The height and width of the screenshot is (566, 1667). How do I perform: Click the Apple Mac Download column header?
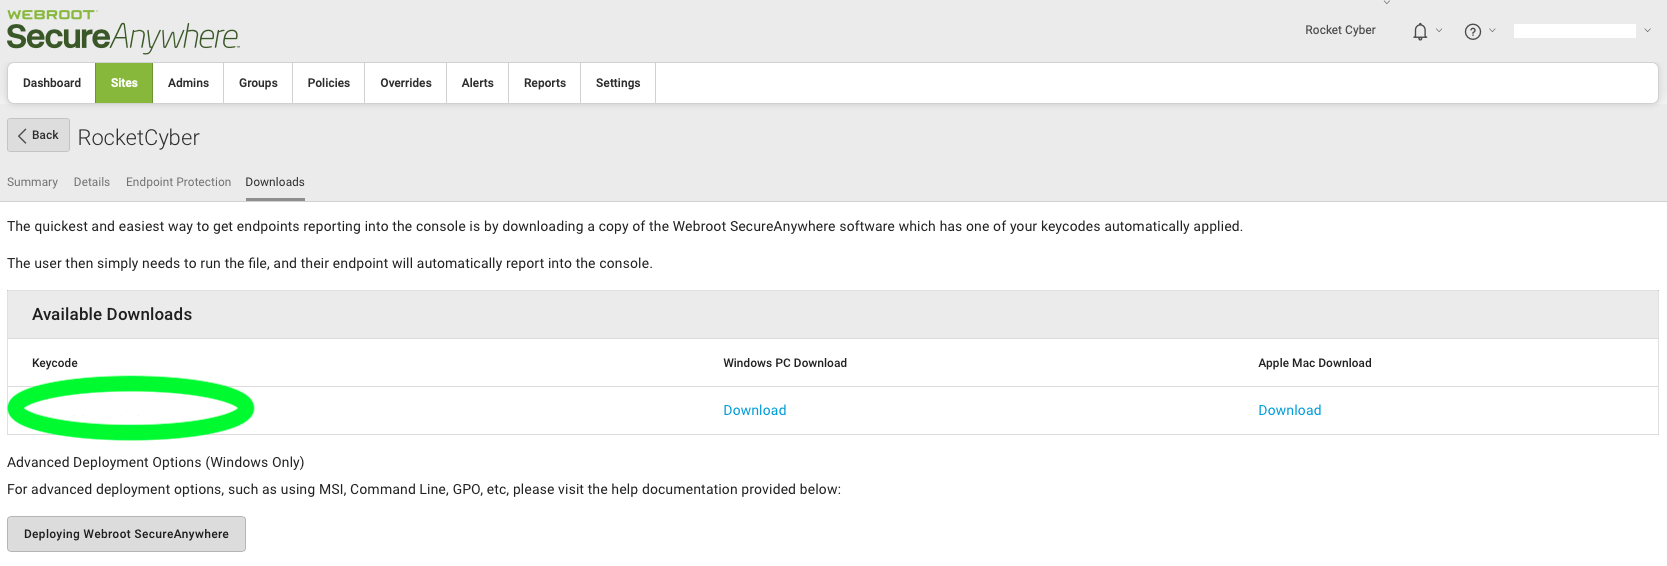(1315, 363)
